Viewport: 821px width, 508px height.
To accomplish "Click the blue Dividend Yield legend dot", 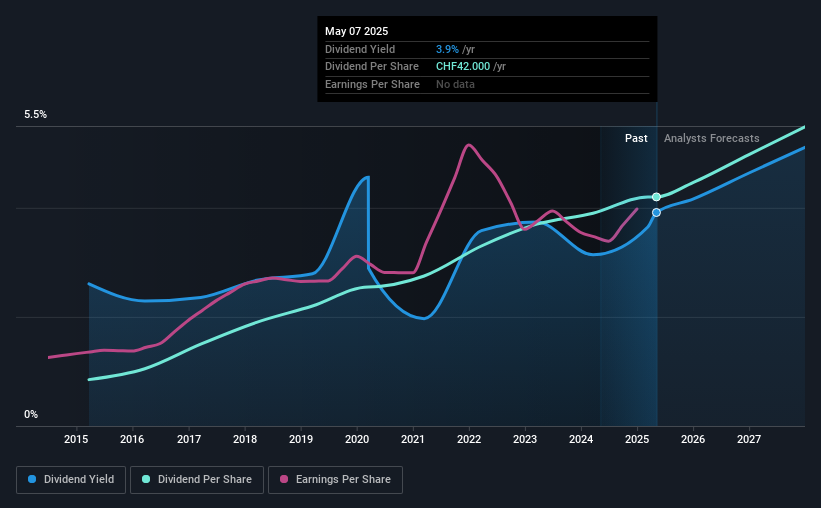I will pyautogui.click(x=32, y=479).
